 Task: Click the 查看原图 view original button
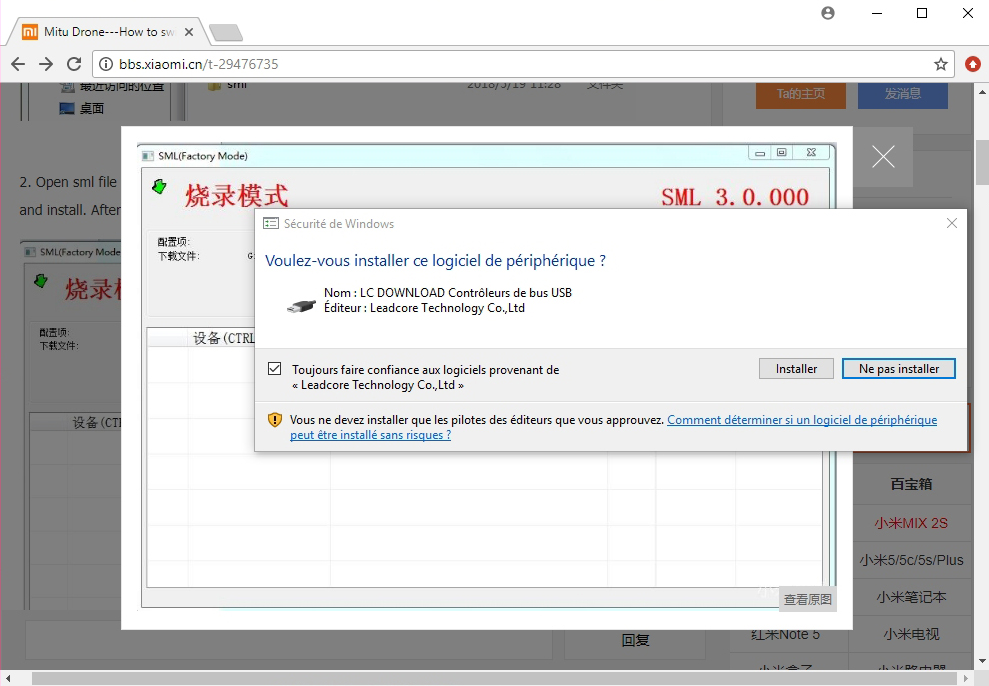(x=808, y=599)
